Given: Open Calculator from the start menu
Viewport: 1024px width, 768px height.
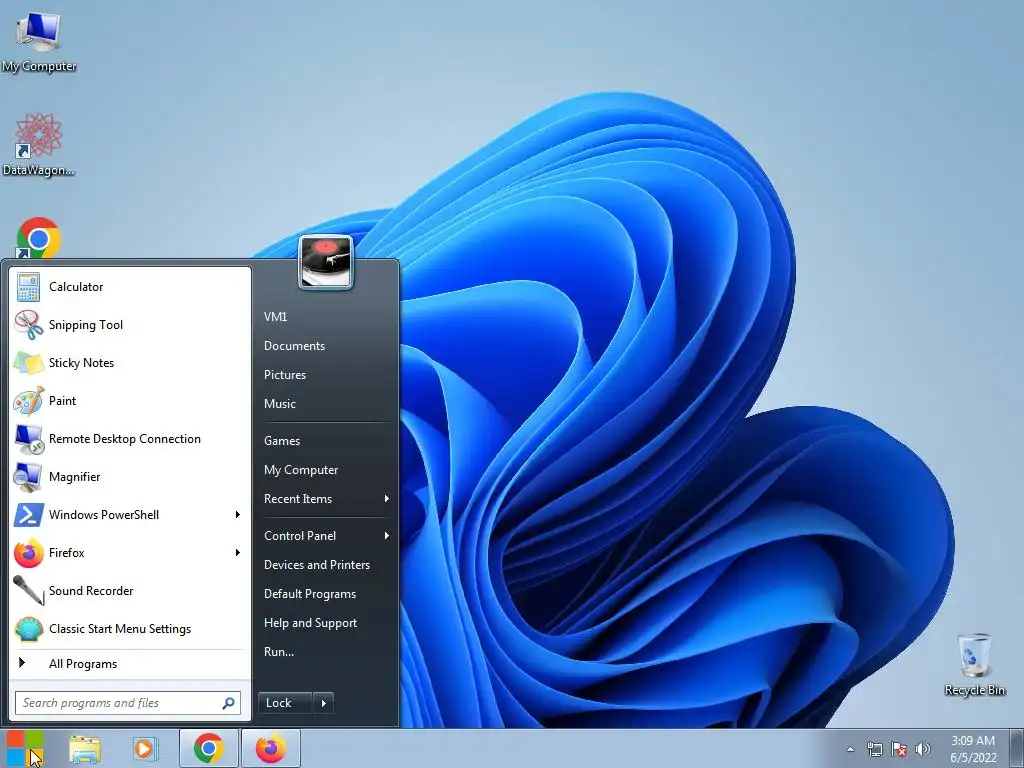Looking at the screenshot, I should coord(130,287).
